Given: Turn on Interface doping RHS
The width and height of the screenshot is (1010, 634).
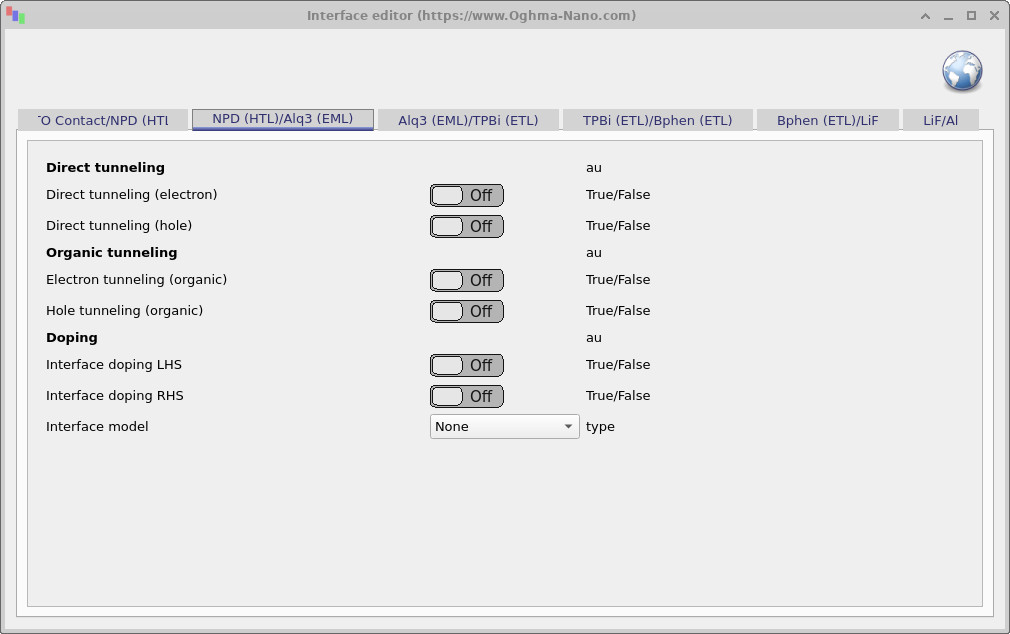Looking at the screenshot, I should [x=466, y=396].
